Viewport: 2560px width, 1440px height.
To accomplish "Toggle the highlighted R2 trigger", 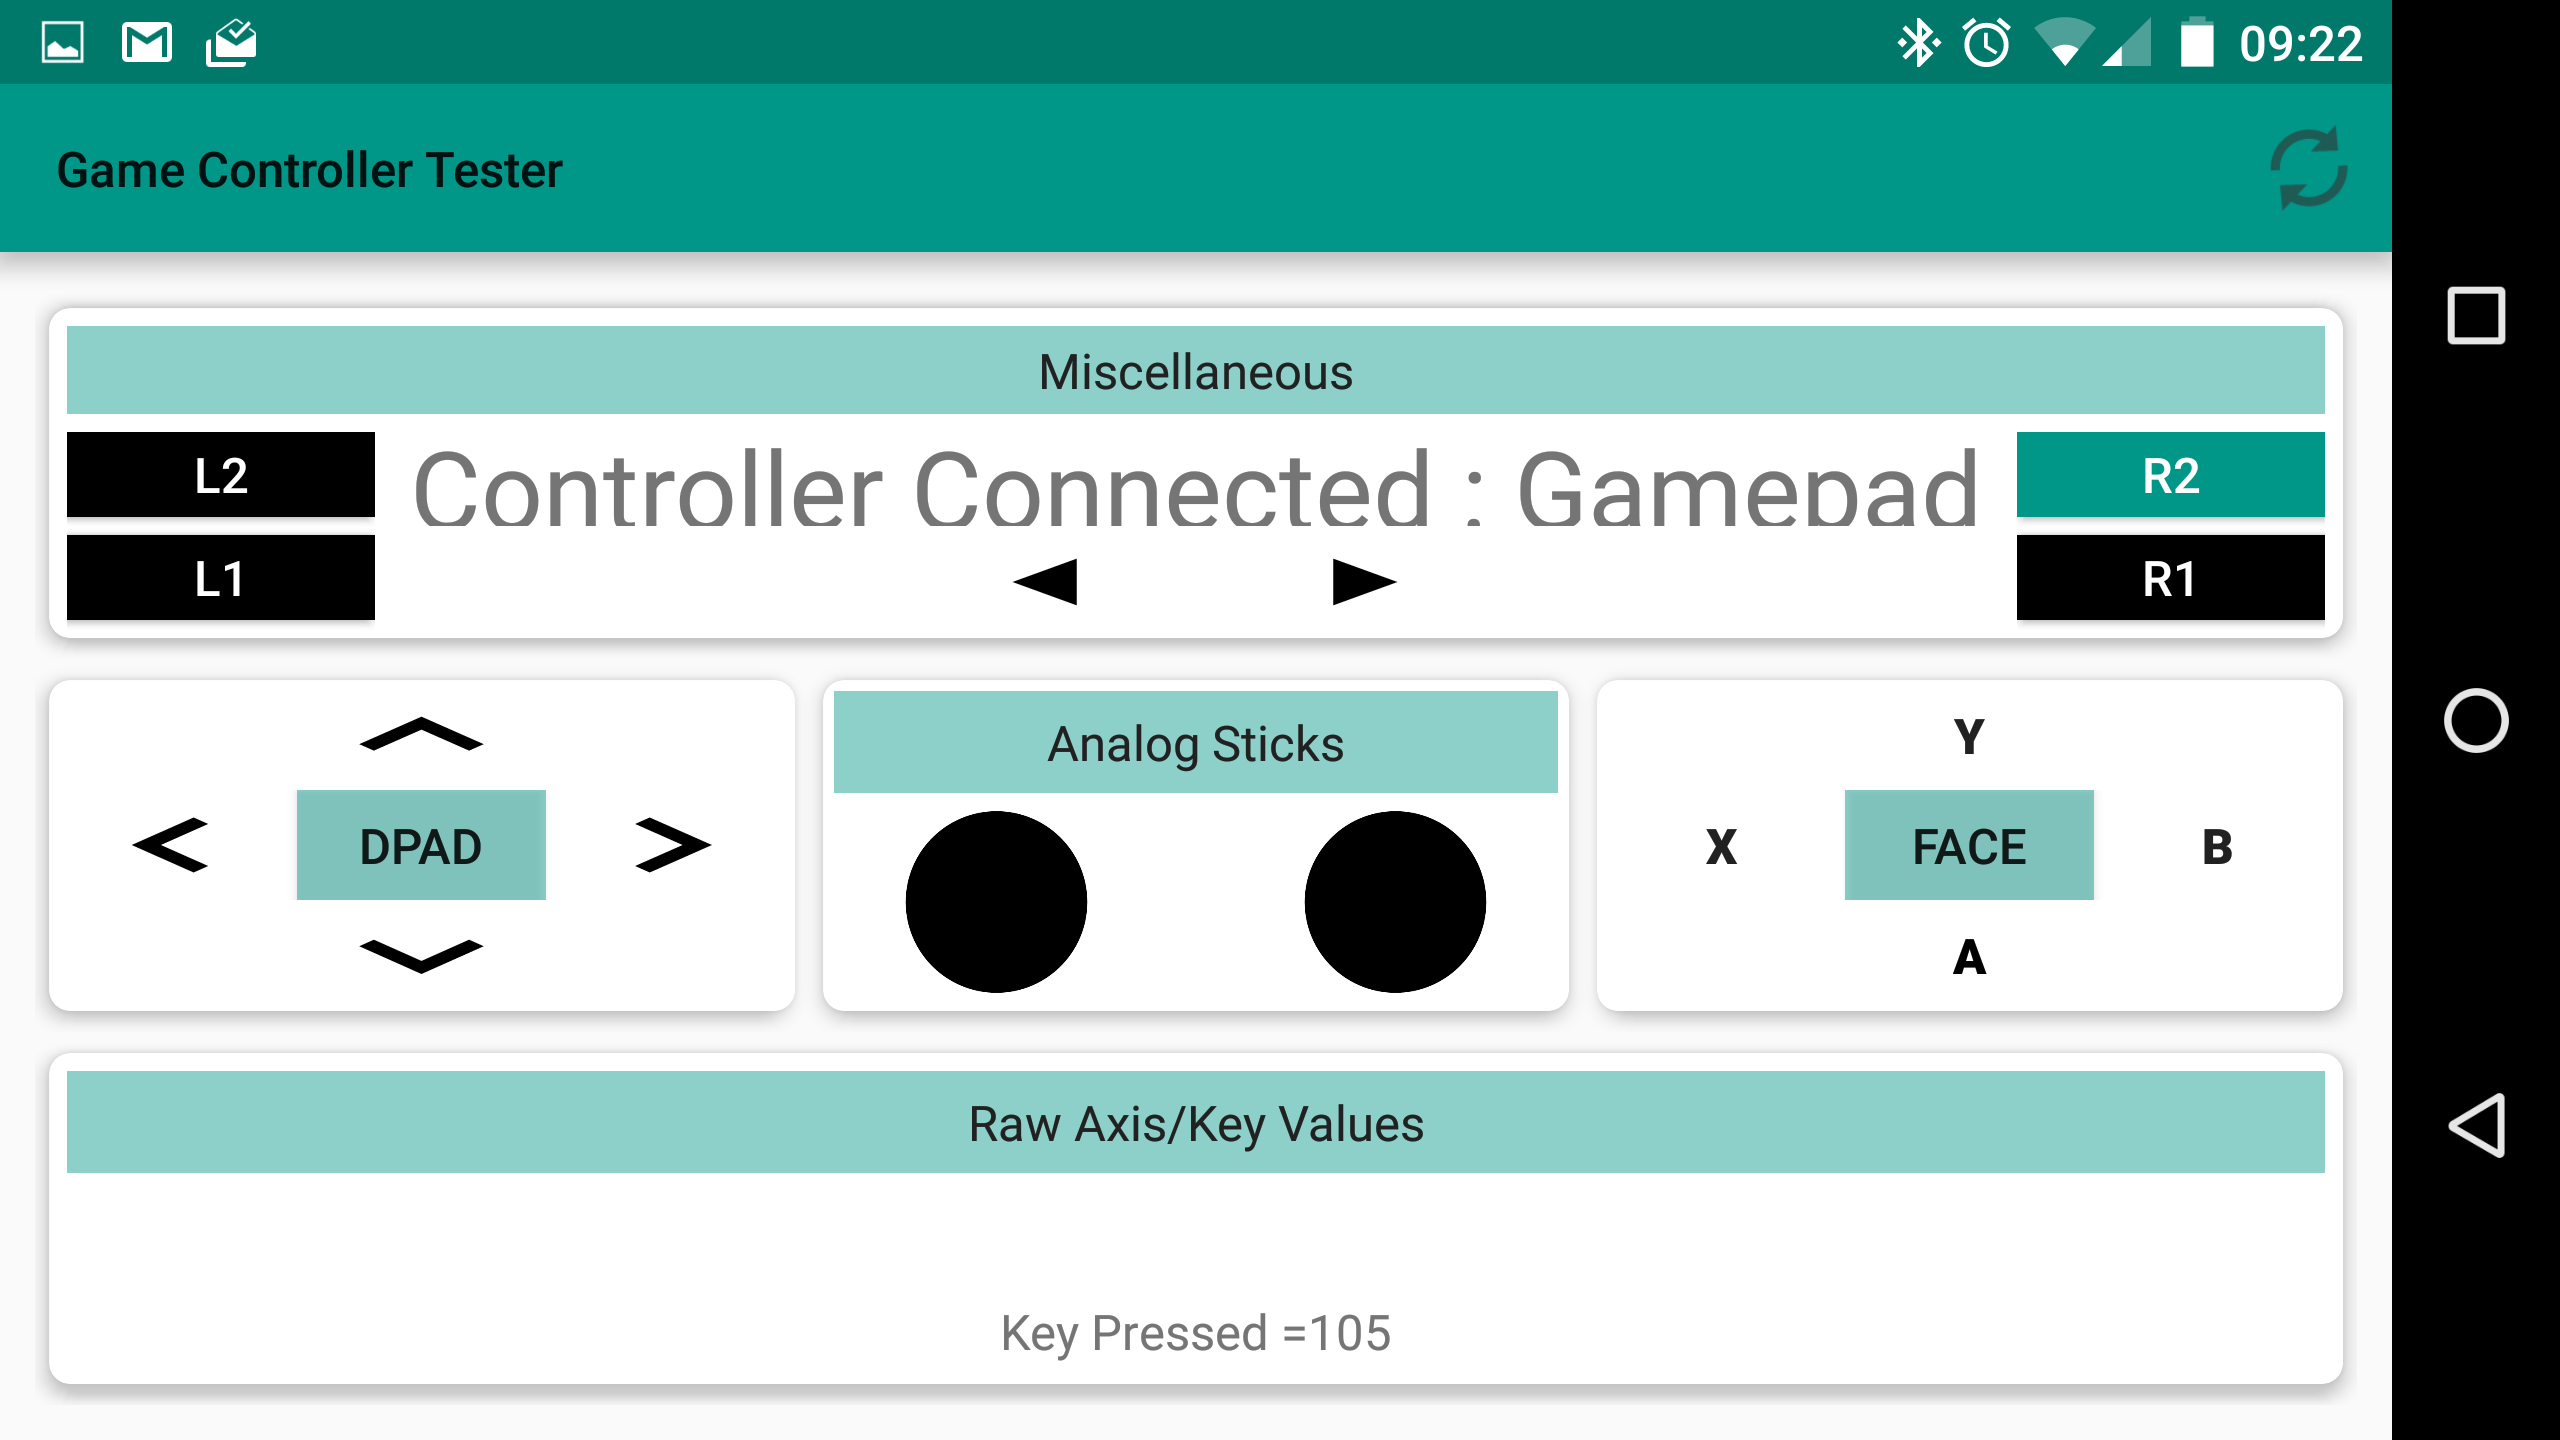I will [2170, 475].
